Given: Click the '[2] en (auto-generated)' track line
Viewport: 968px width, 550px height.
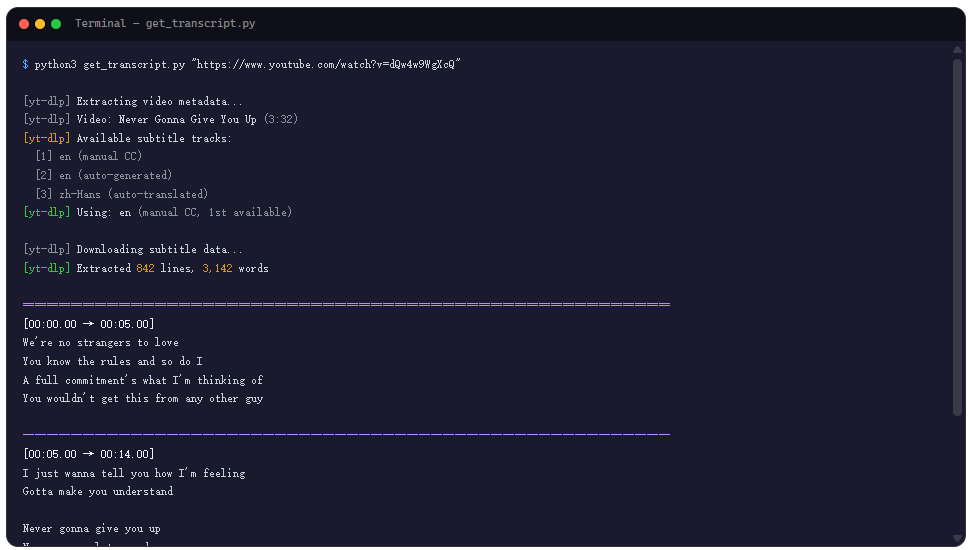Looking at the screenshot, I should (104, 175).
